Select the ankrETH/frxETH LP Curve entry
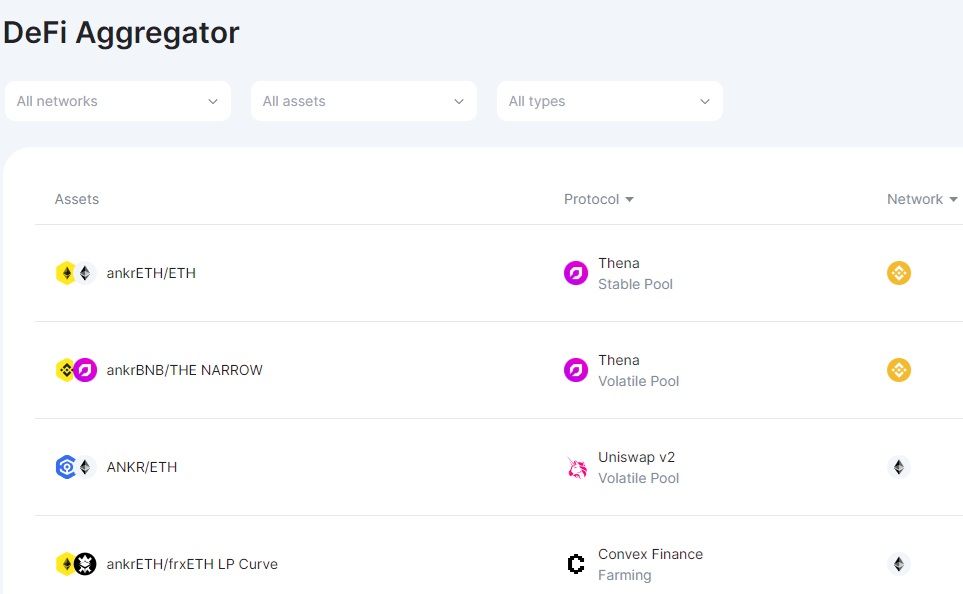 pyautogui.click(x=192, y=564)
